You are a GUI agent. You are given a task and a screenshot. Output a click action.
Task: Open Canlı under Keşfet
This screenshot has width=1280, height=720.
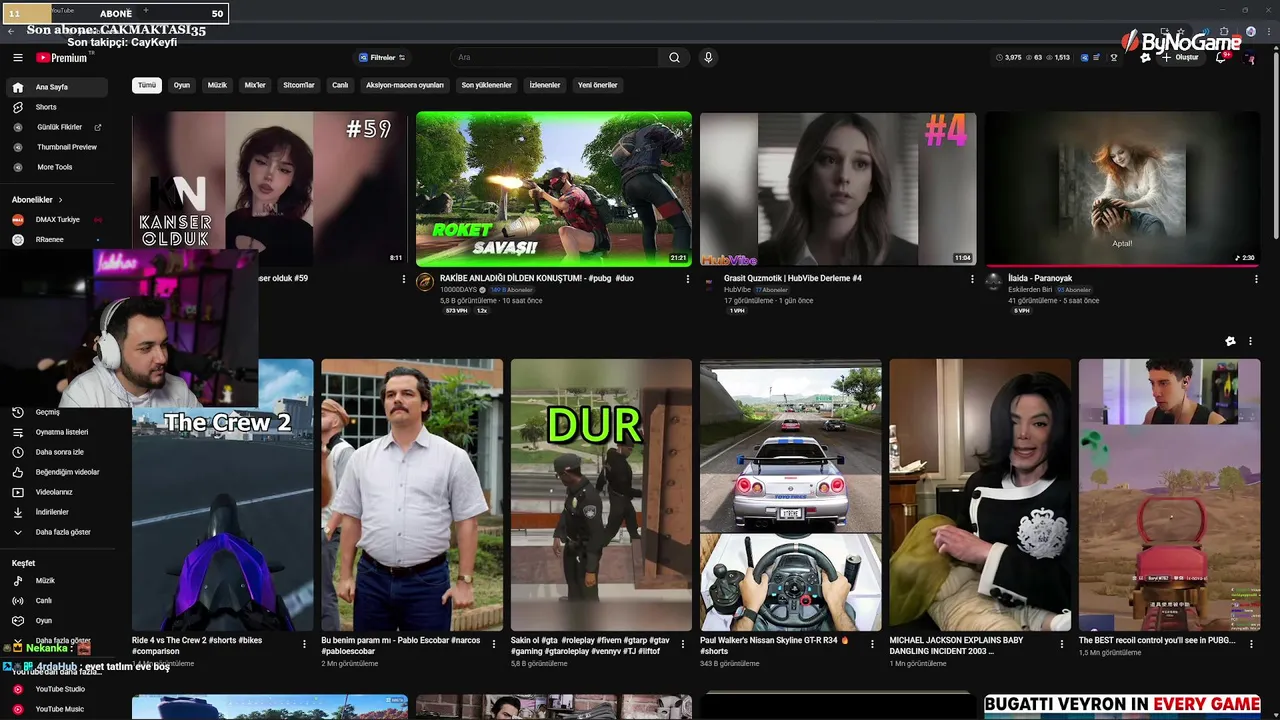pos(55,601)
